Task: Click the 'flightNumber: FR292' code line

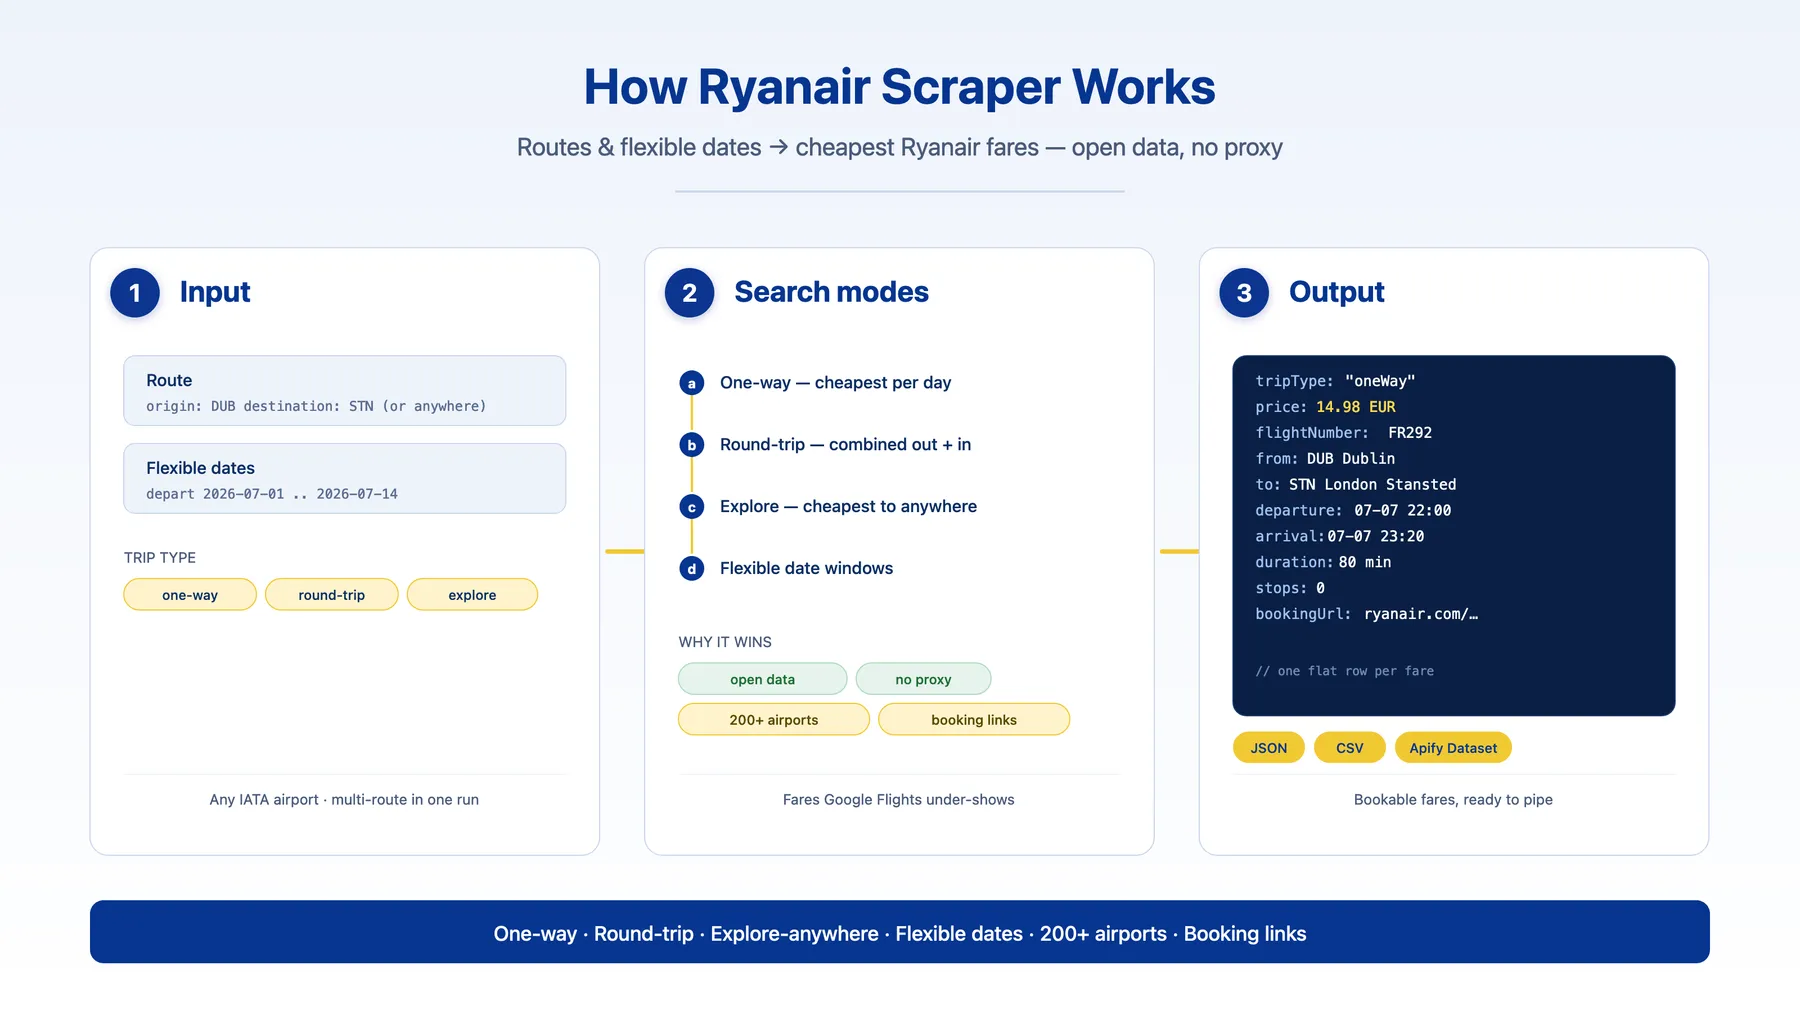Action: 1344,433
